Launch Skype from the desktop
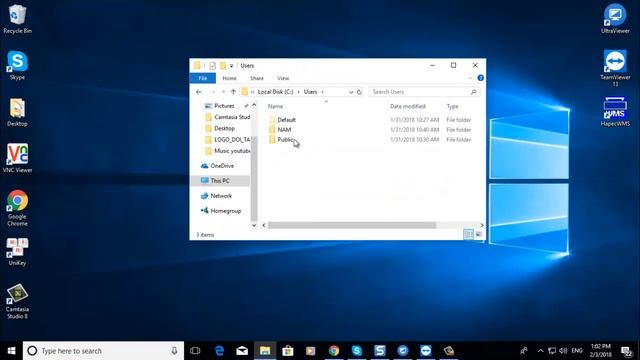 click(17, 65)
